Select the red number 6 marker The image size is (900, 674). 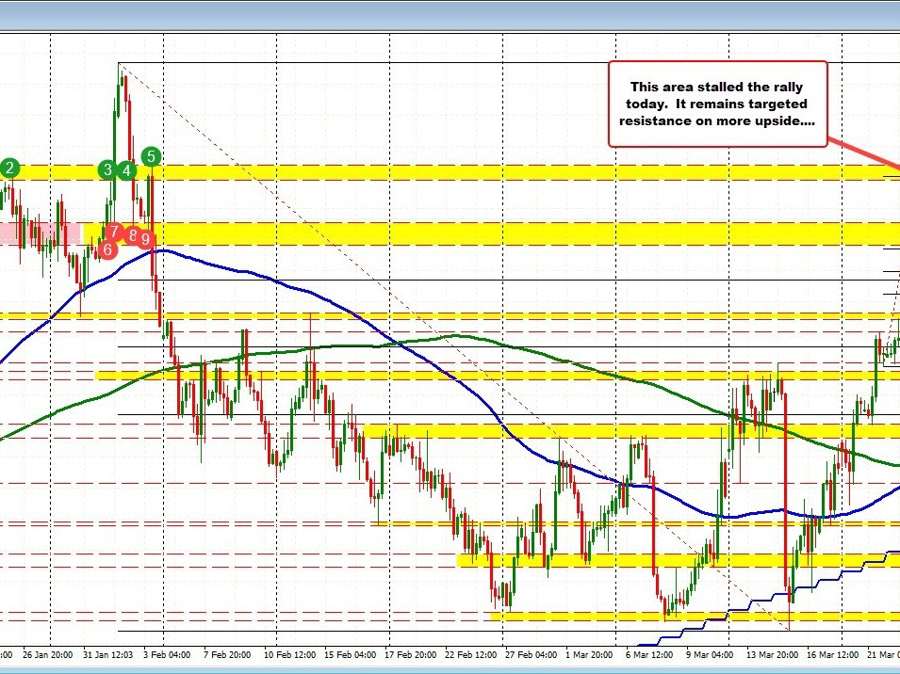105,247
